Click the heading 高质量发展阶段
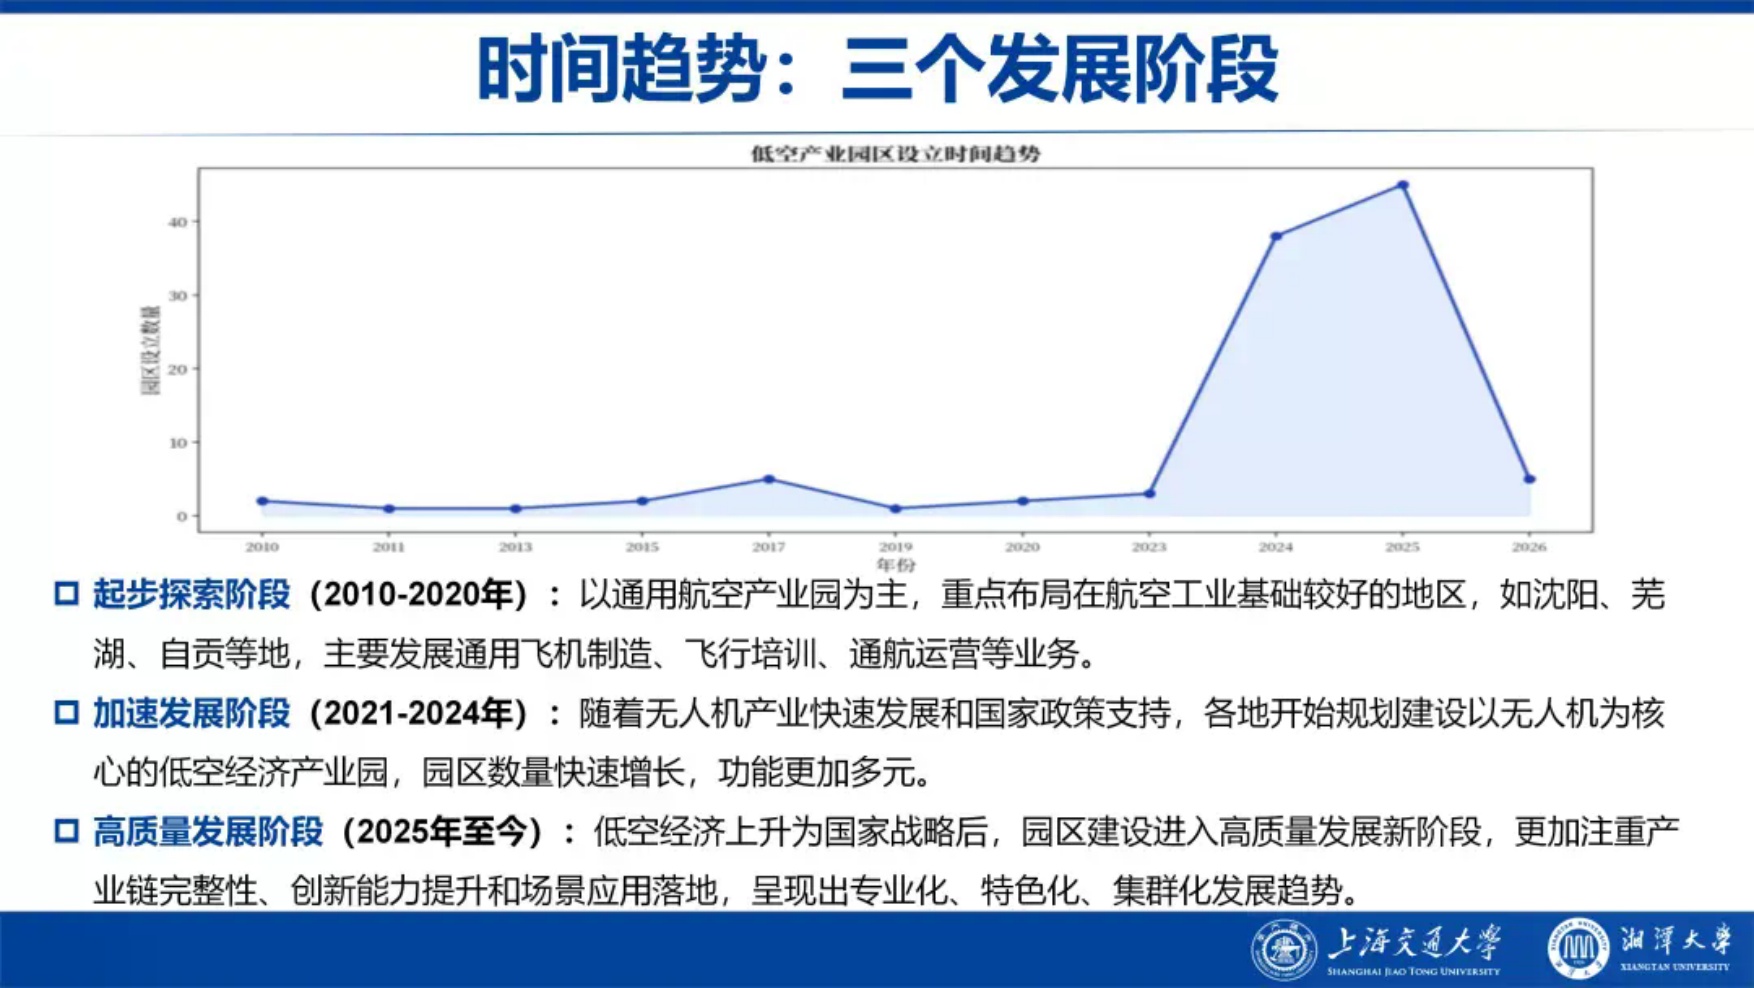Screen dimensions: 1754x988 pos(208,831)
